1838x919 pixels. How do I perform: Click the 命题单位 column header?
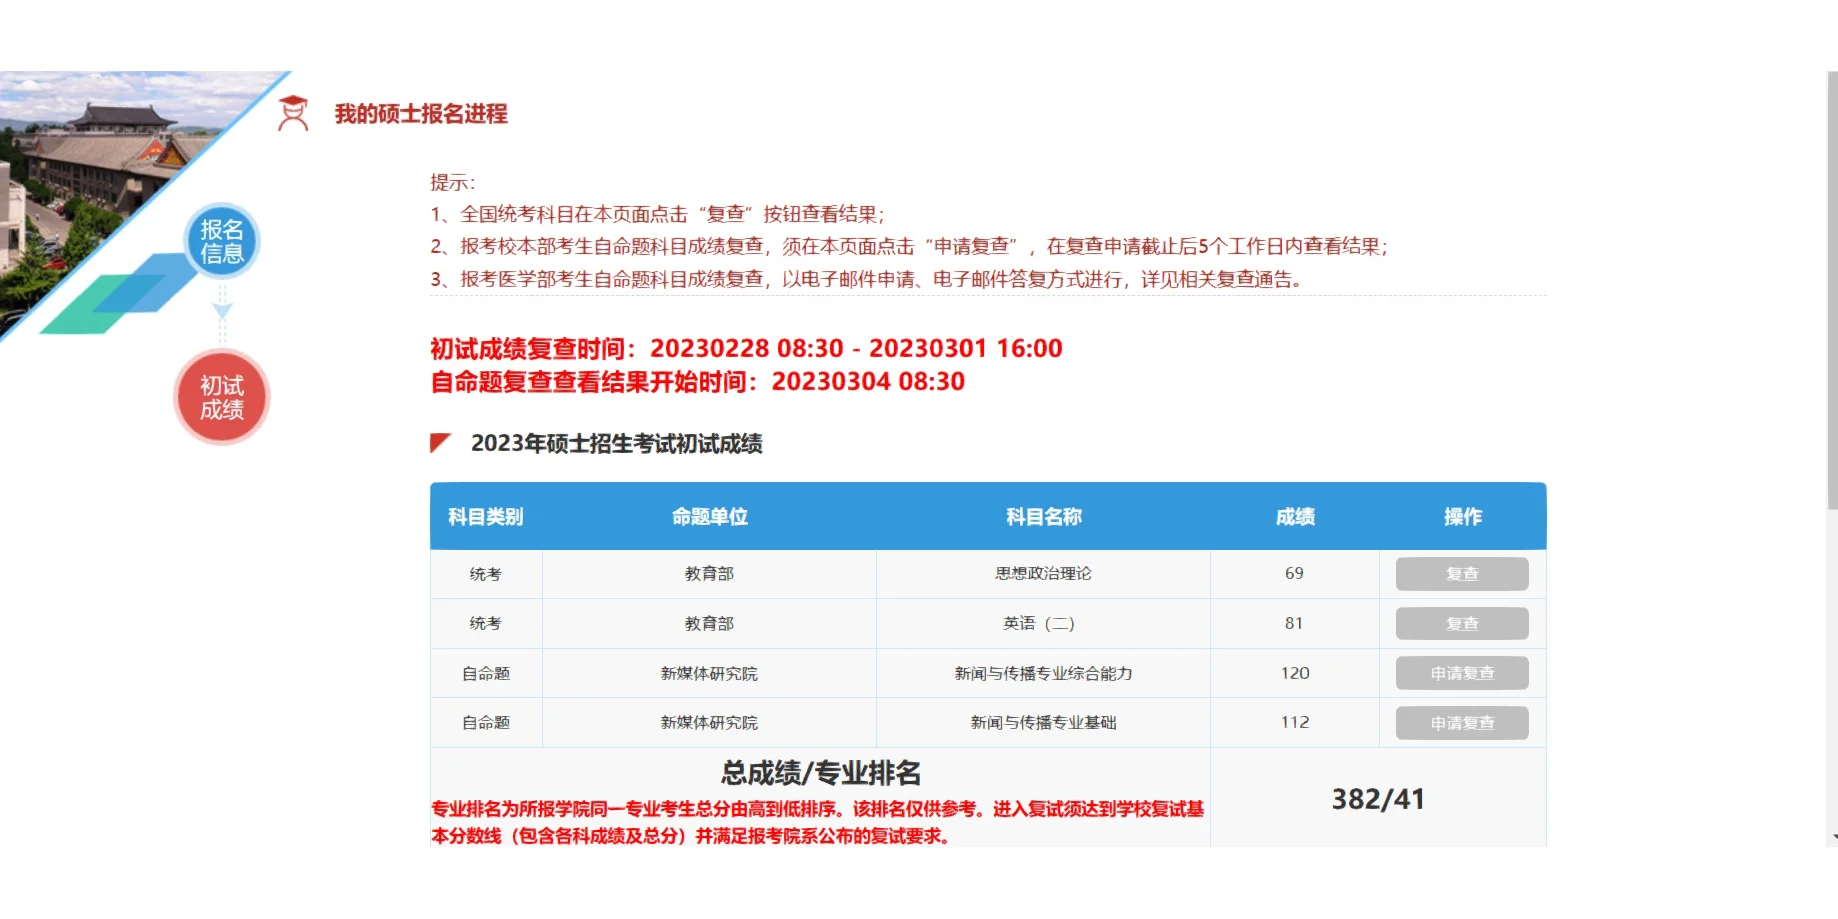pyautogui.click(x=710, y=517)
